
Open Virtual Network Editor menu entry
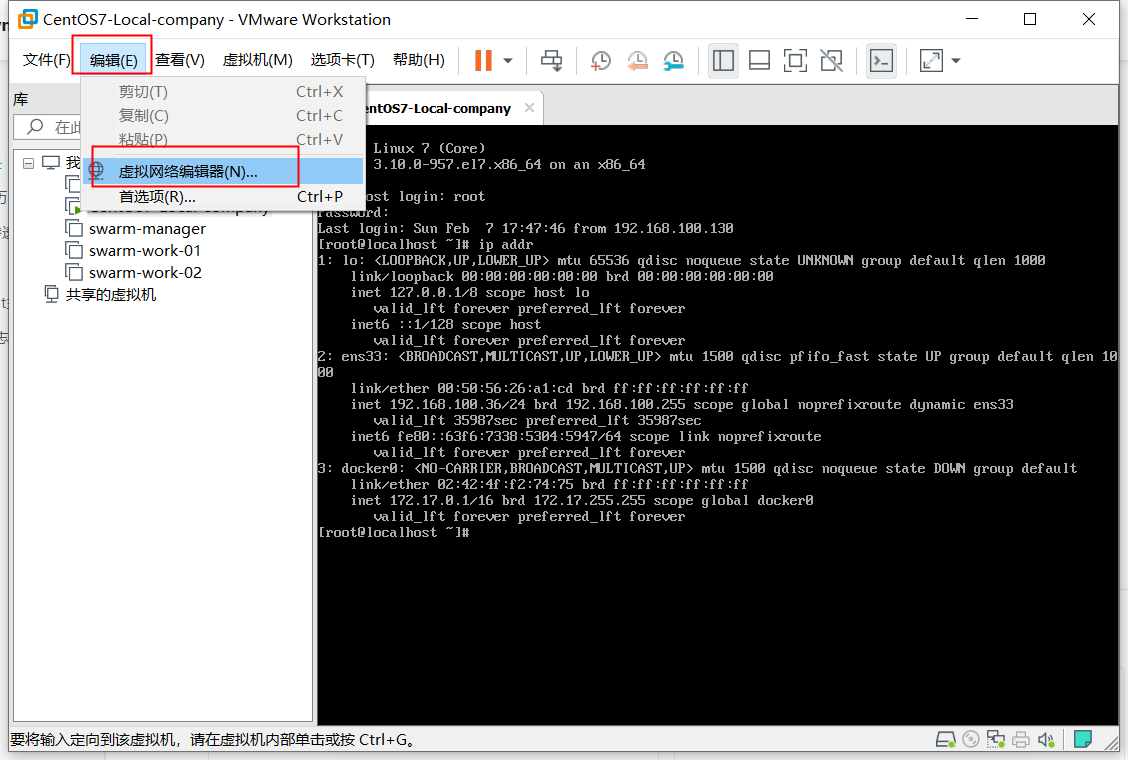(x=188, y=172)
